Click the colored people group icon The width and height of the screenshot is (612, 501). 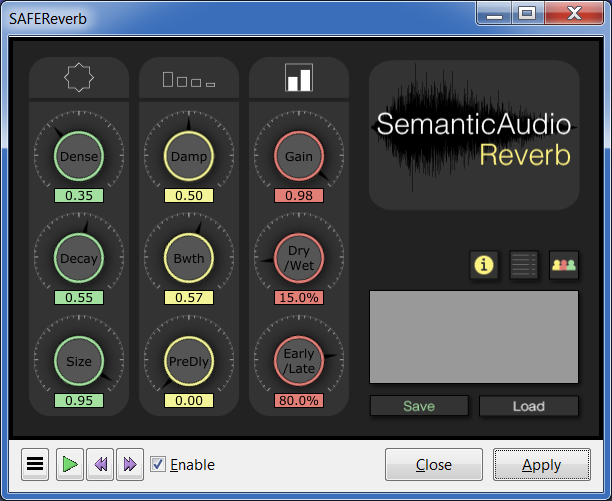click(564, 265)
